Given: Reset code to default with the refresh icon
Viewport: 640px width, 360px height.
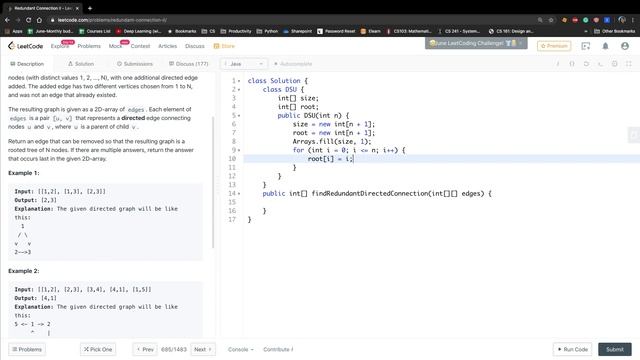Looking at the screenshot, I should click(x=586, y=64).
